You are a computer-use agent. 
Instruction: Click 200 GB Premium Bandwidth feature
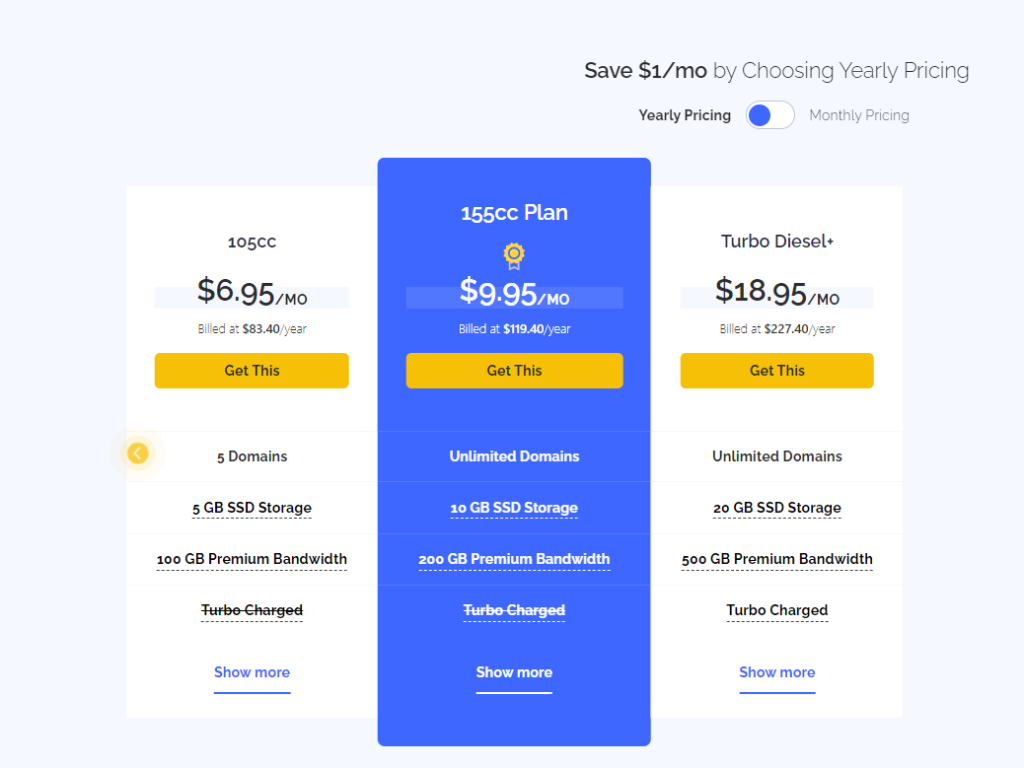click(514, 559)
